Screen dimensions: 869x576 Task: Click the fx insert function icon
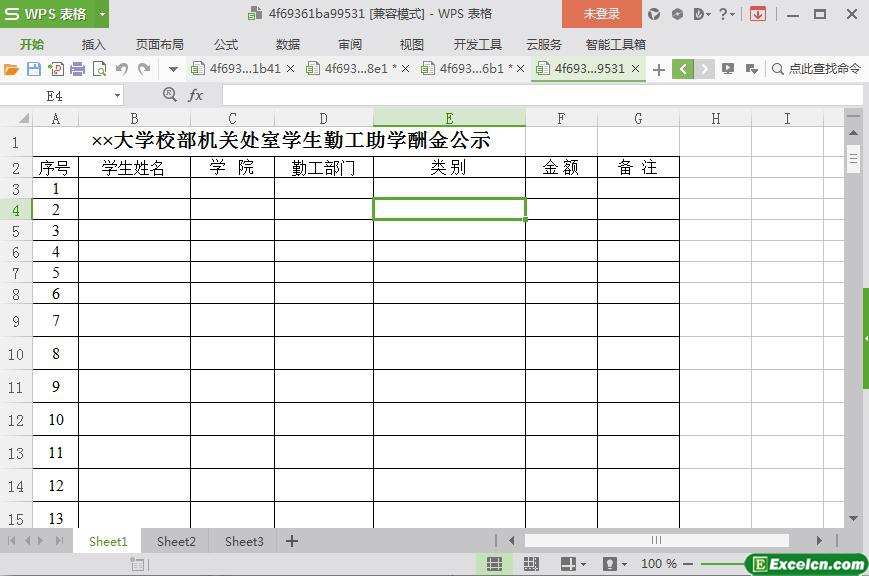point(196,95)
